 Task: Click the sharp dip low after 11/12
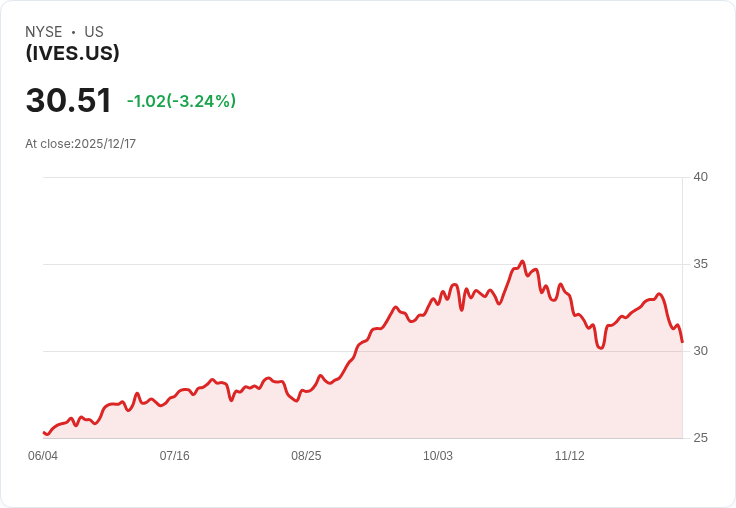[x=600, y=347]
